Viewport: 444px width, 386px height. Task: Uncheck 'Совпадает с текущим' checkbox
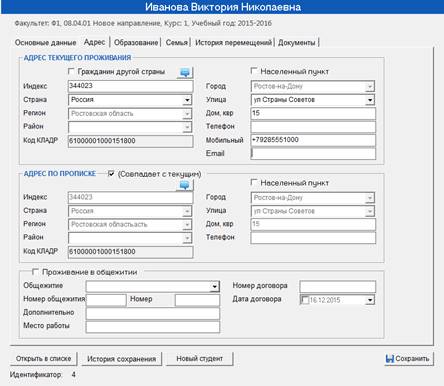coord(111,174)
